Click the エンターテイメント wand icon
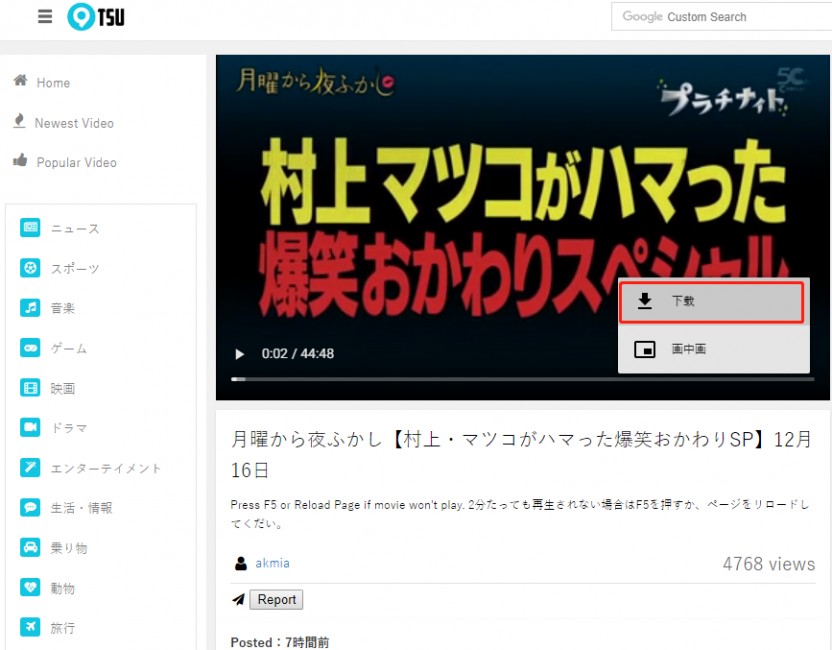Image resolution: width=832 pixels, height=650 pixels. [x=30, y=467]
